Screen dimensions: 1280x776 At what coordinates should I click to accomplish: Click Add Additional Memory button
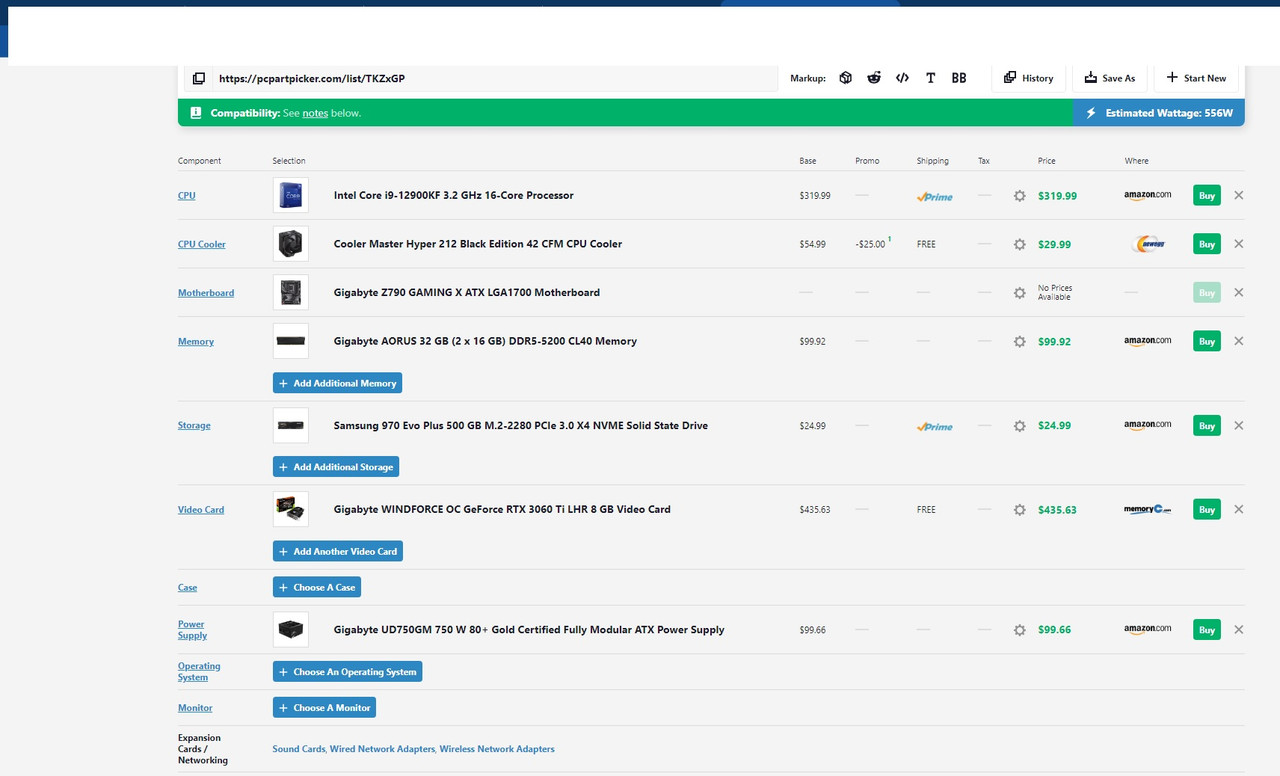(337, 383)
